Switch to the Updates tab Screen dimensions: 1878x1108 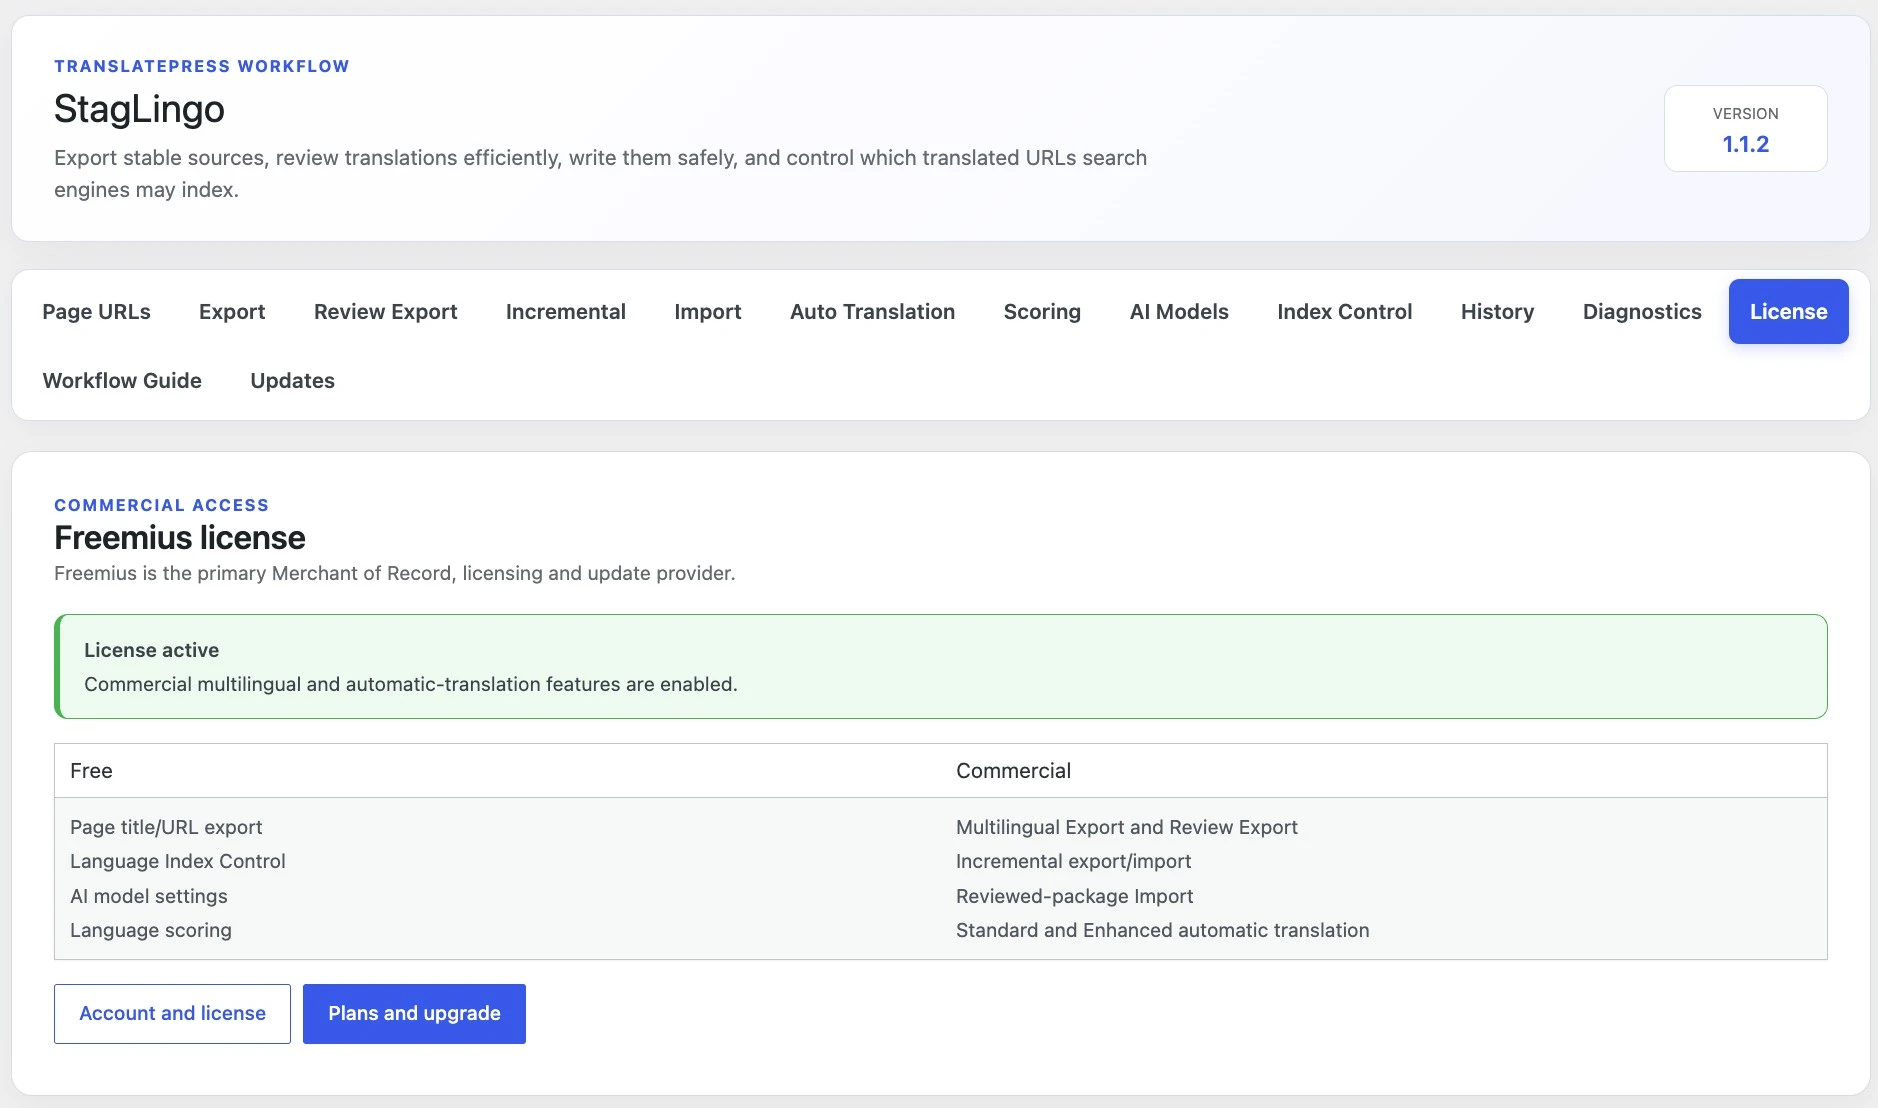pos(292,381)
